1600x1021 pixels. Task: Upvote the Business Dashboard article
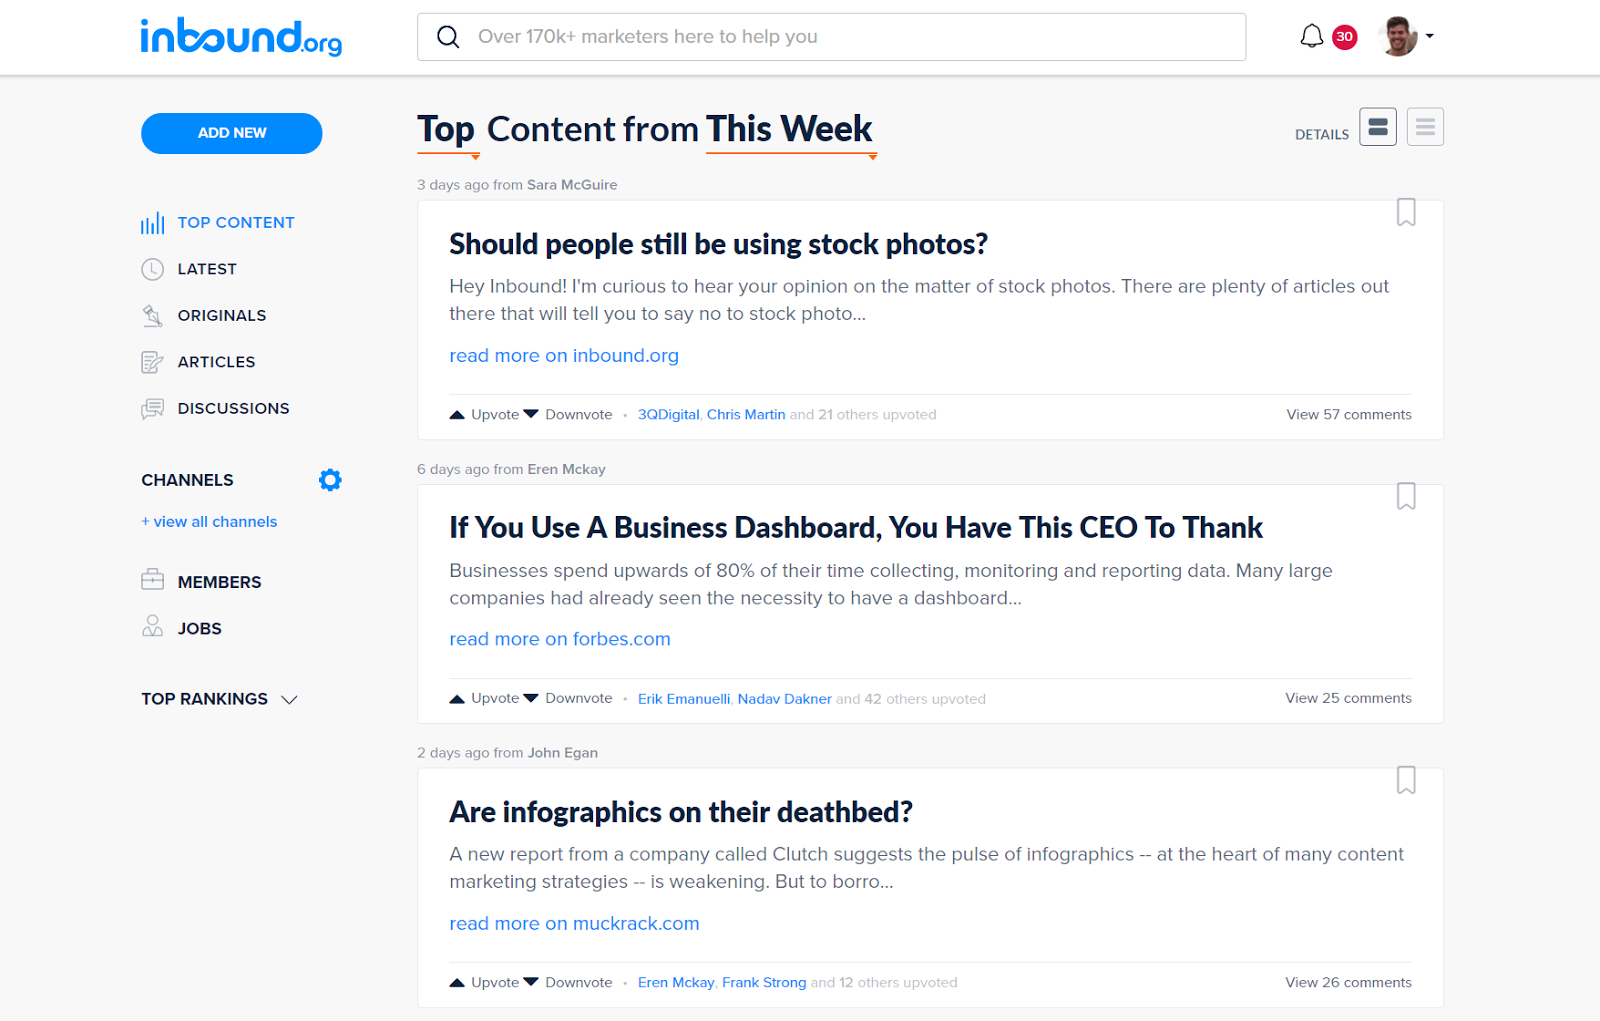click(484, 698)
